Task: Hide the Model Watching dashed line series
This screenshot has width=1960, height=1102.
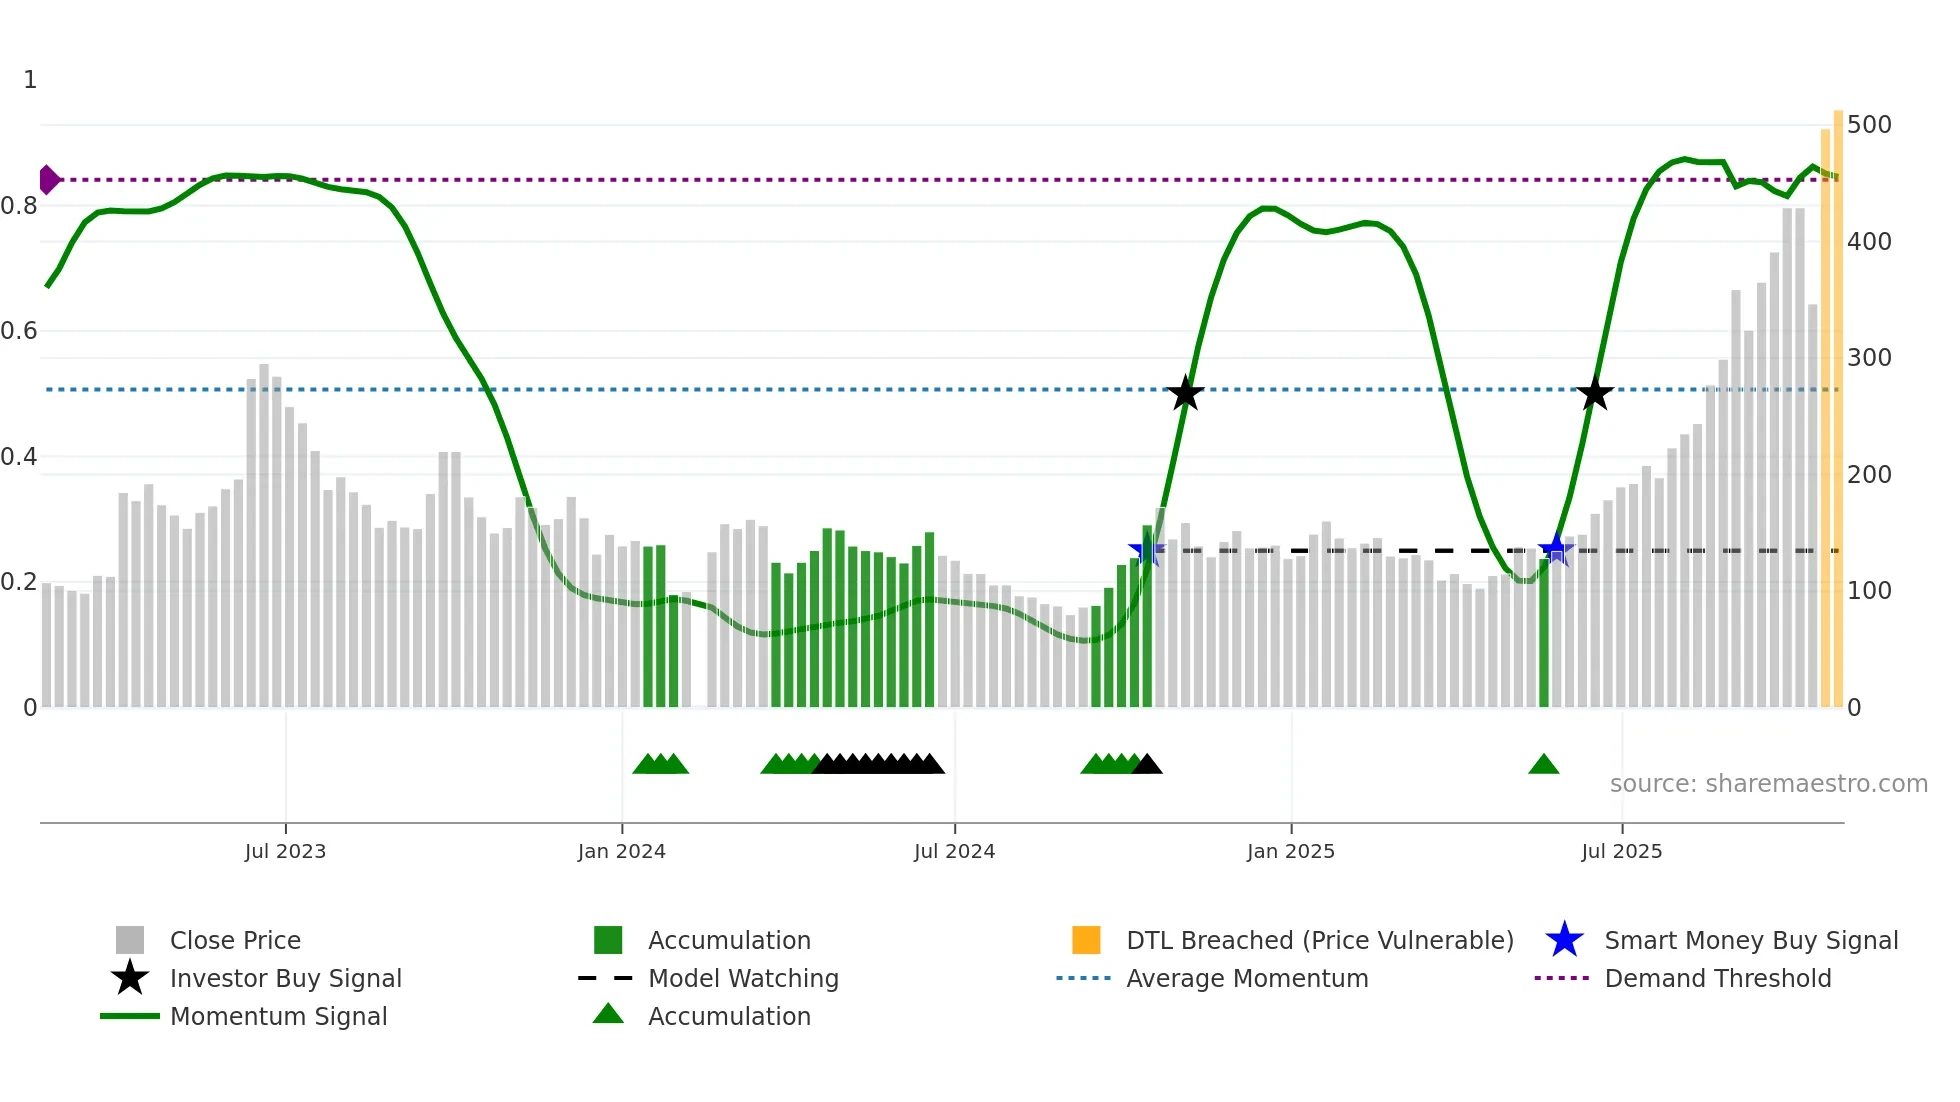Action: (743, 978)
